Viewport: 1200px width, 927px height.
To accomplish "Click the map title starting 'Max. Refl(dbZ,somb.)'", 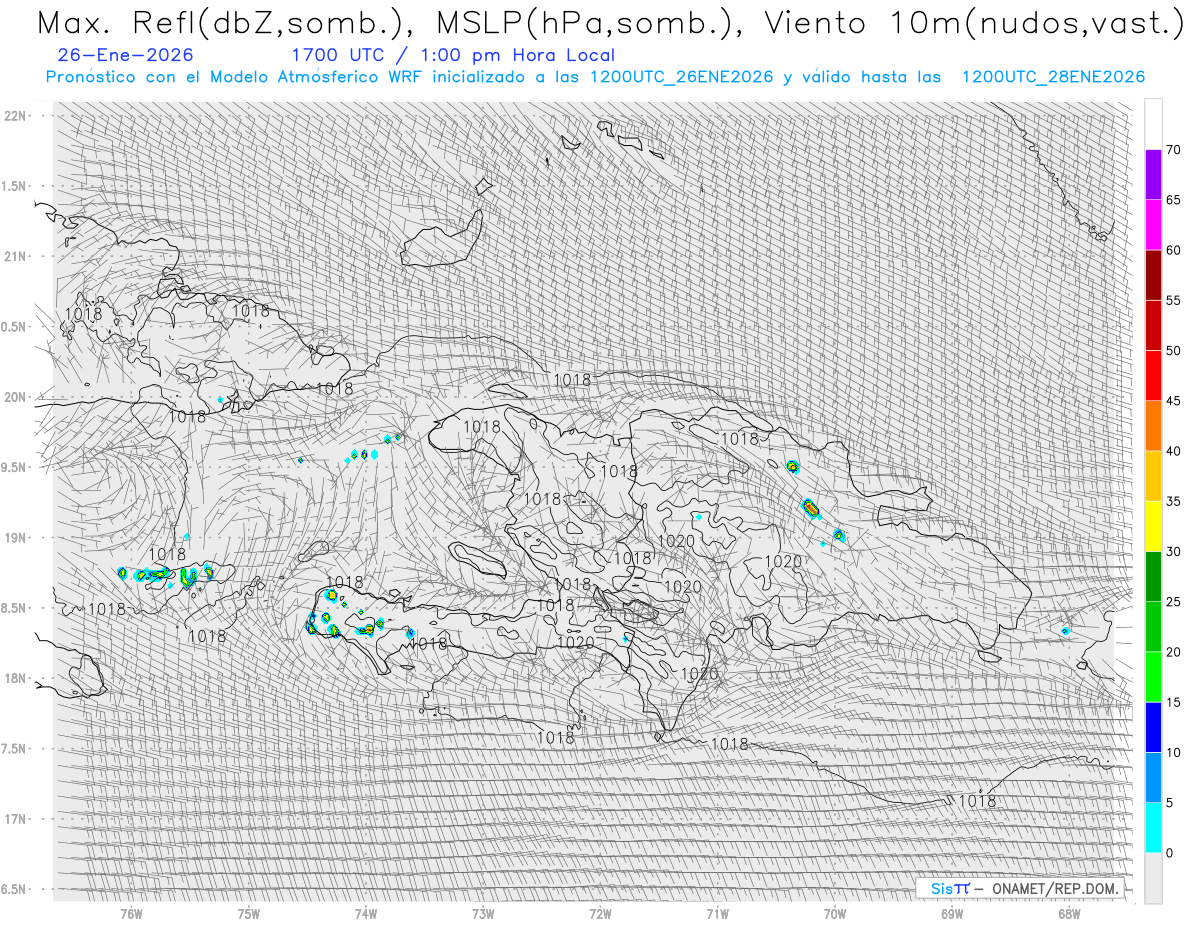I will [x=609, y=24].
